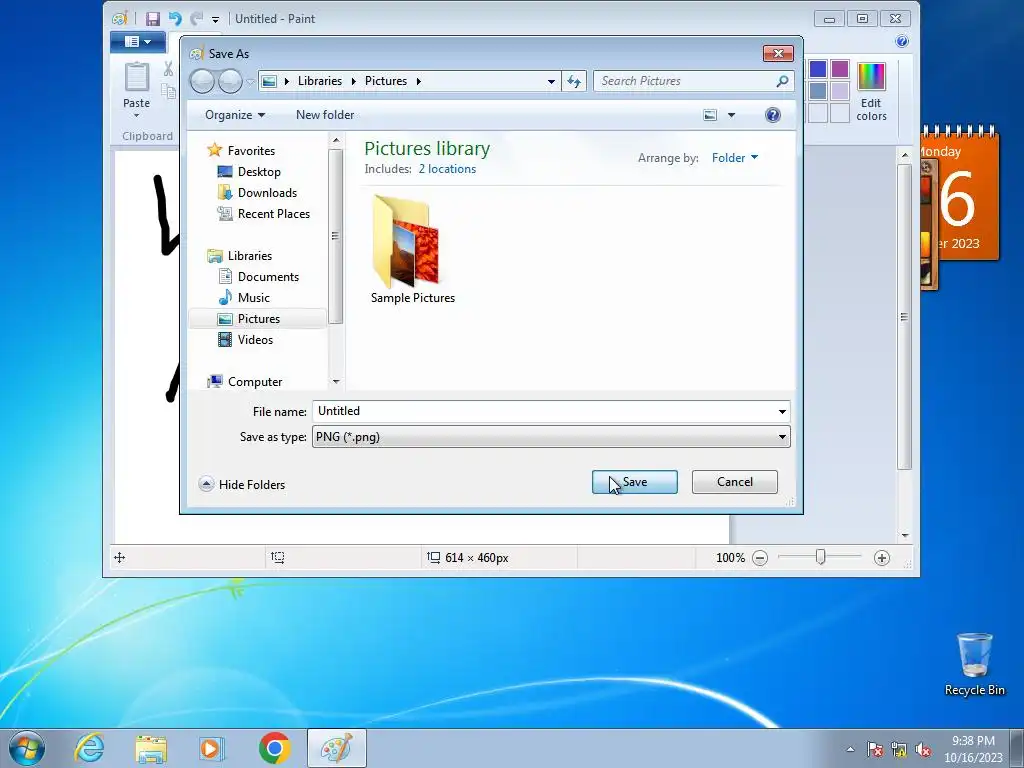Expand the arrow after Pictures breadcrumb
Viewport: 1024px width, 768px height.
click(419, 82)
